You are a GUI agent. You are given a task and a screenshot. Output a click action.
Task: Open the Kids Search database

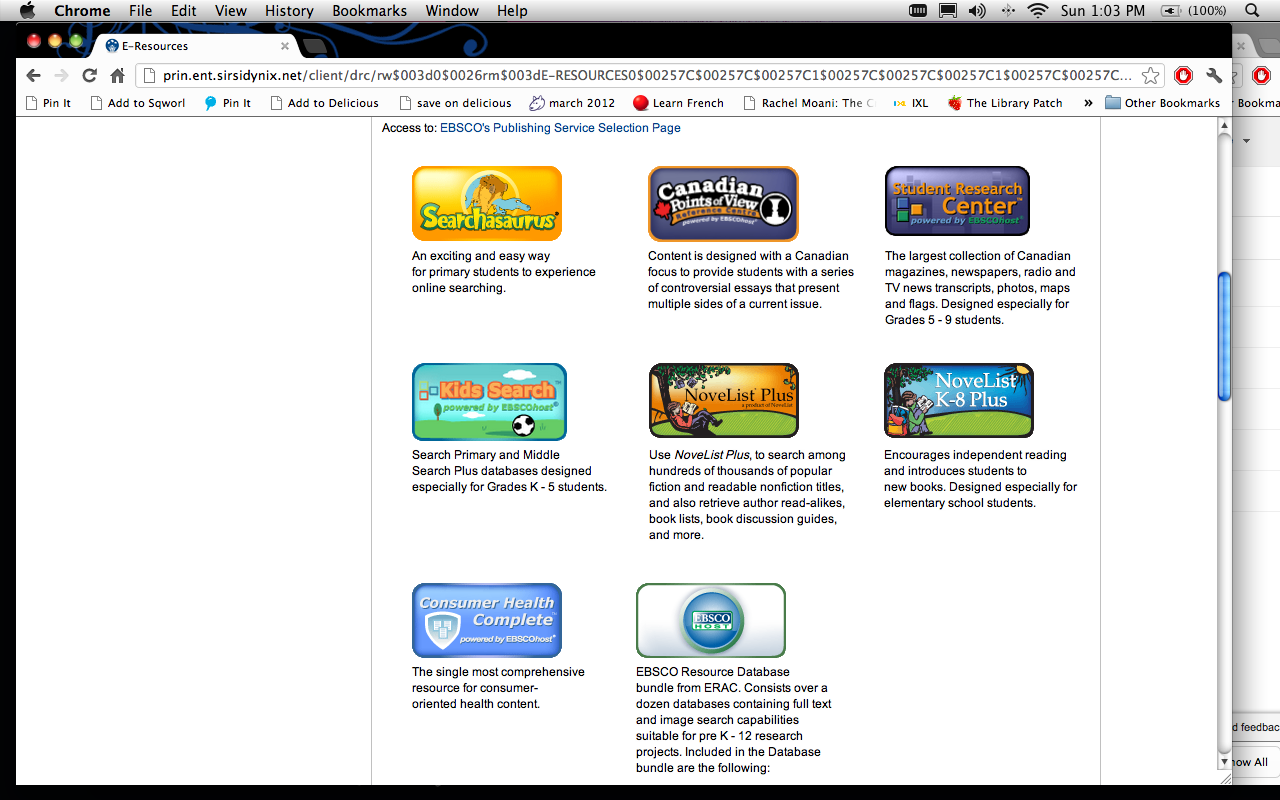488,400
